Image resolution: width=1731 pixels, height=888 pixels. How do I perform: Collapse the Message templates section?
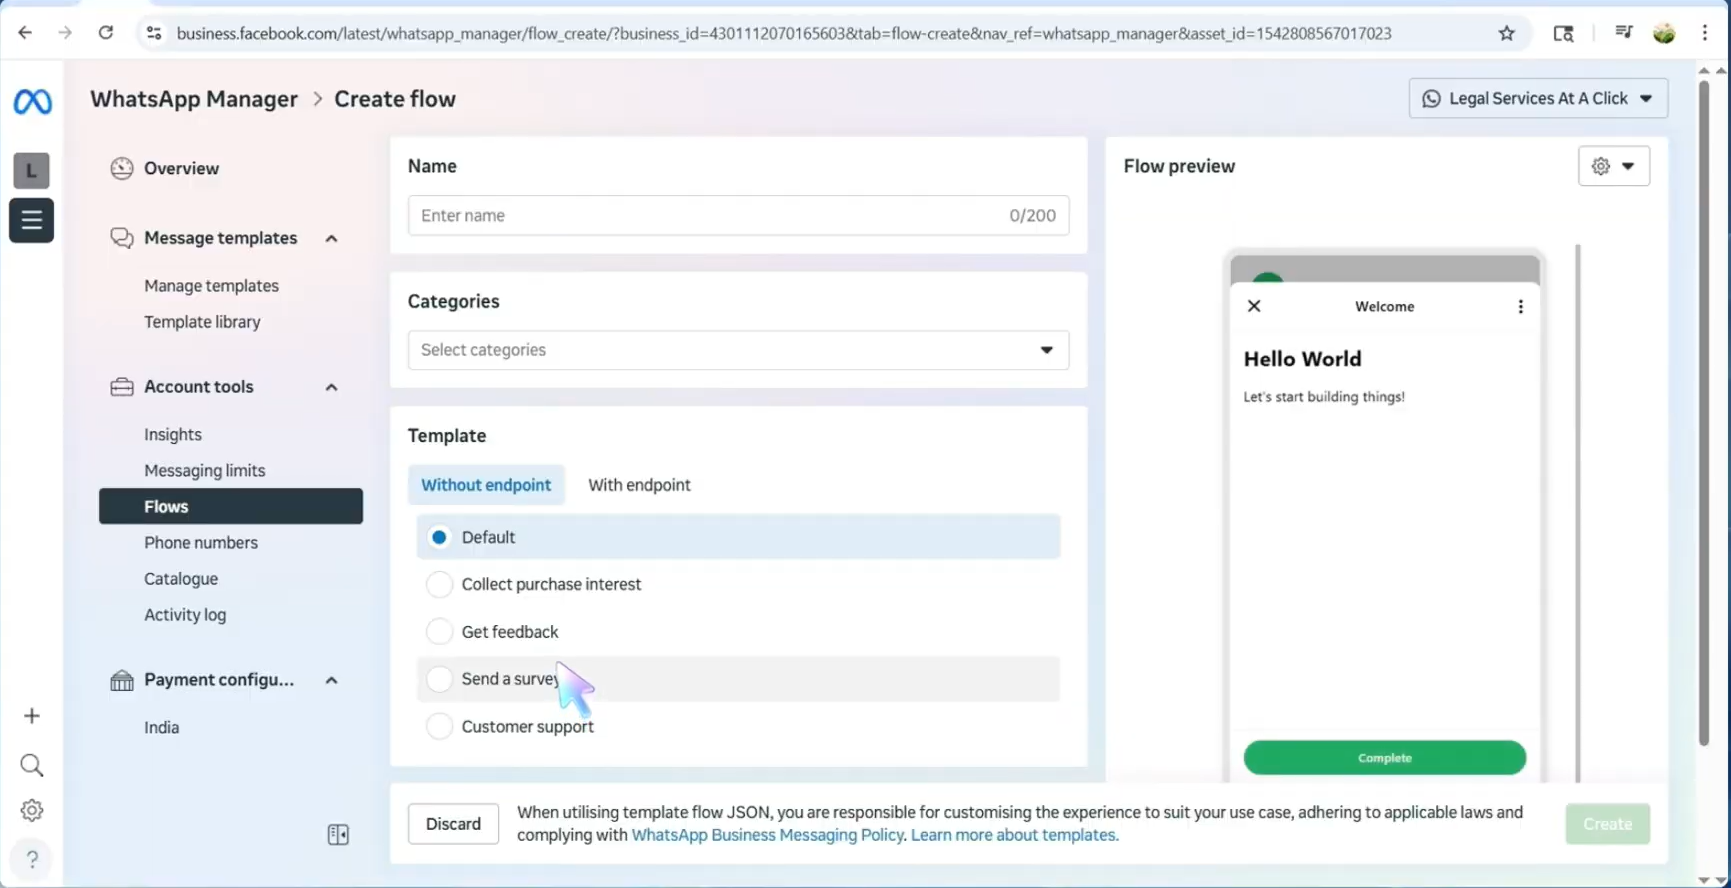[331, 238]
